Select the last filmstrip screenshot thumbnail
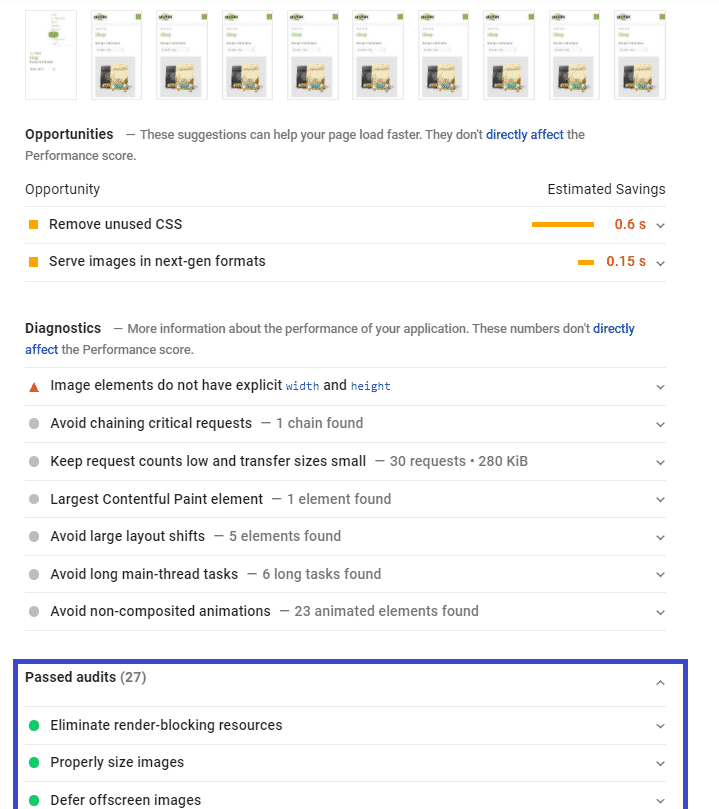This screenshot has height=809, width=719. [640, 55]
